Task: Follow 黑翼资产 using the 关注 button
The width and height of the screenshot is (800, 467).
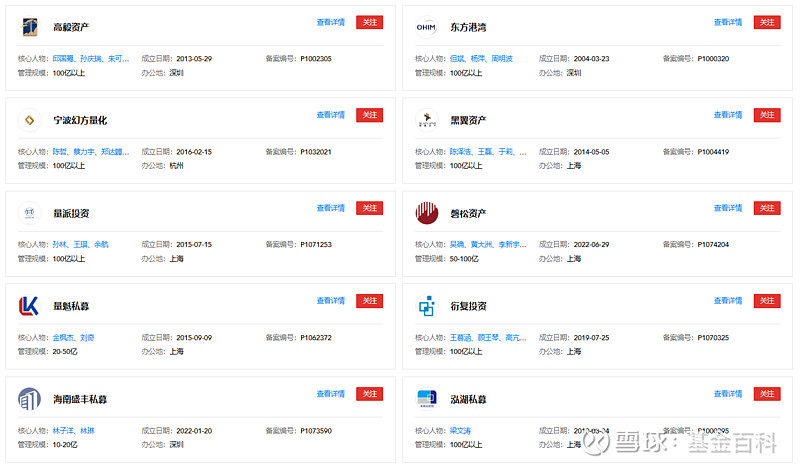Action: 767,115
